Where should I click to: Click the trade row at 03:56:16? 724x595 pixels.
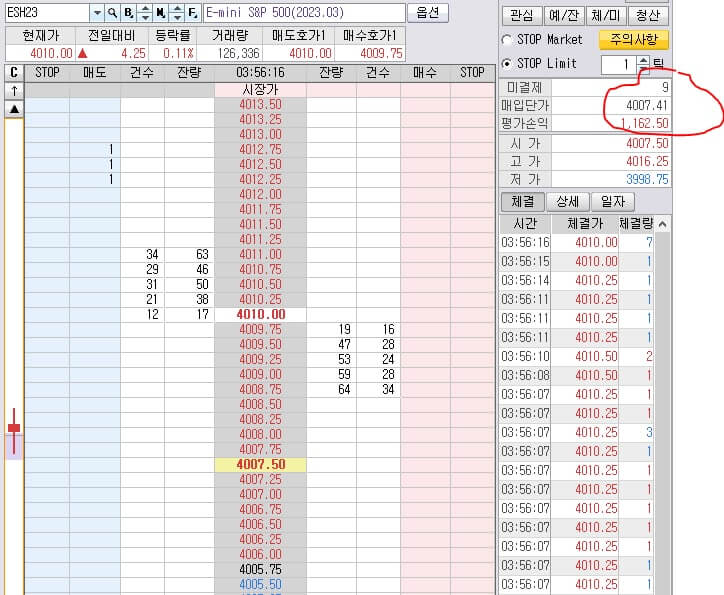tap(577, 242)
